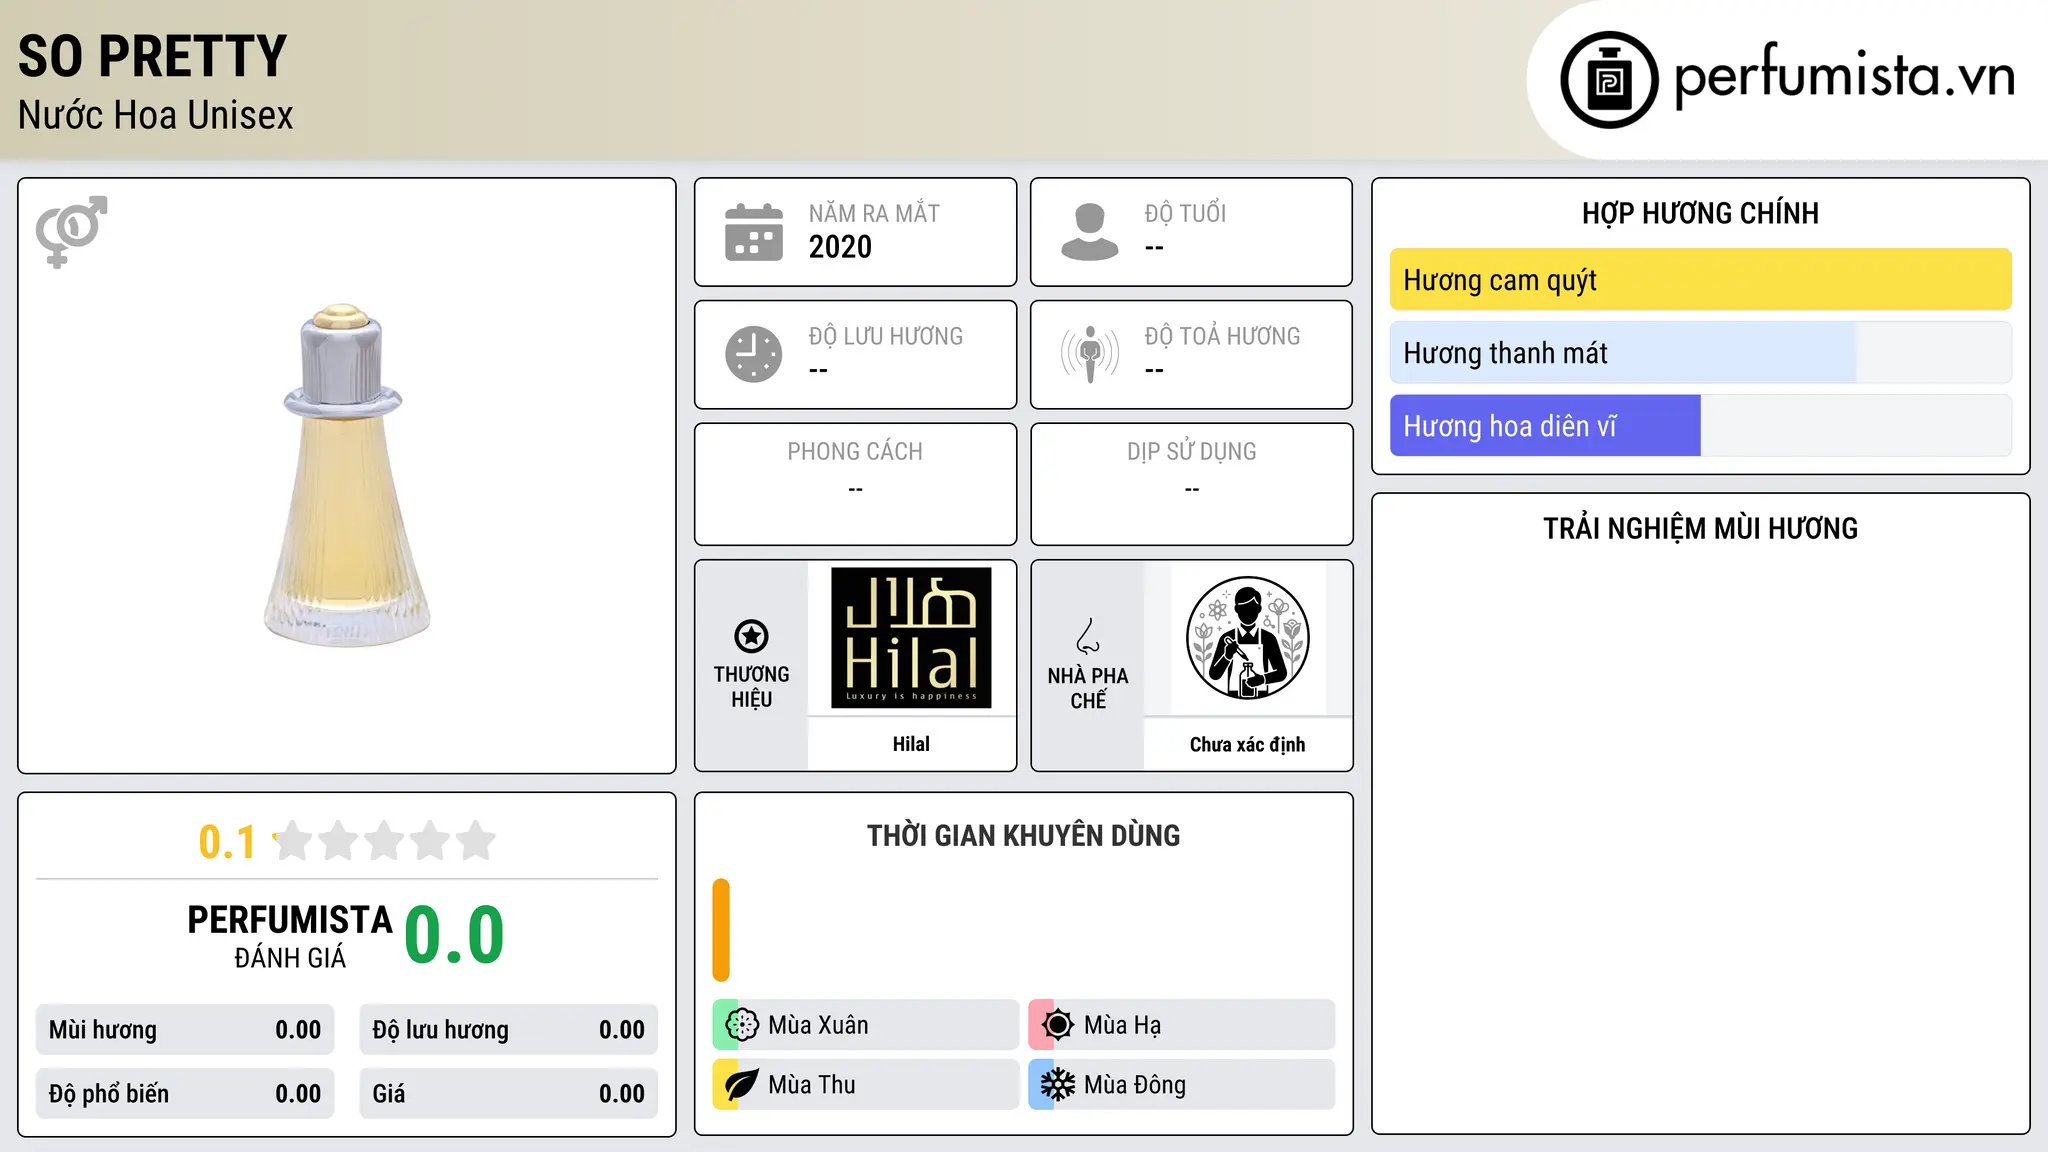Screen dimensions: 2048x1152
Task: Open the Hilal brand name link
Action: click(911, 744)
